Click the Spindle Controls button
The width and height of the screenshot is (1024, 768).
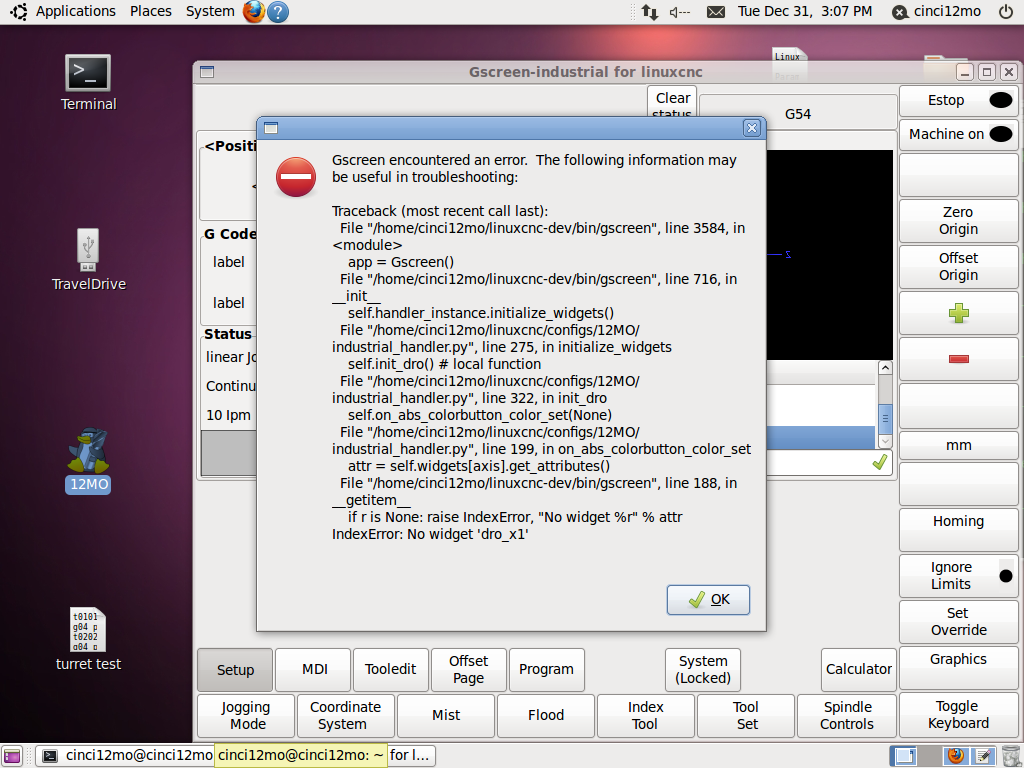[x=846, y=716]
